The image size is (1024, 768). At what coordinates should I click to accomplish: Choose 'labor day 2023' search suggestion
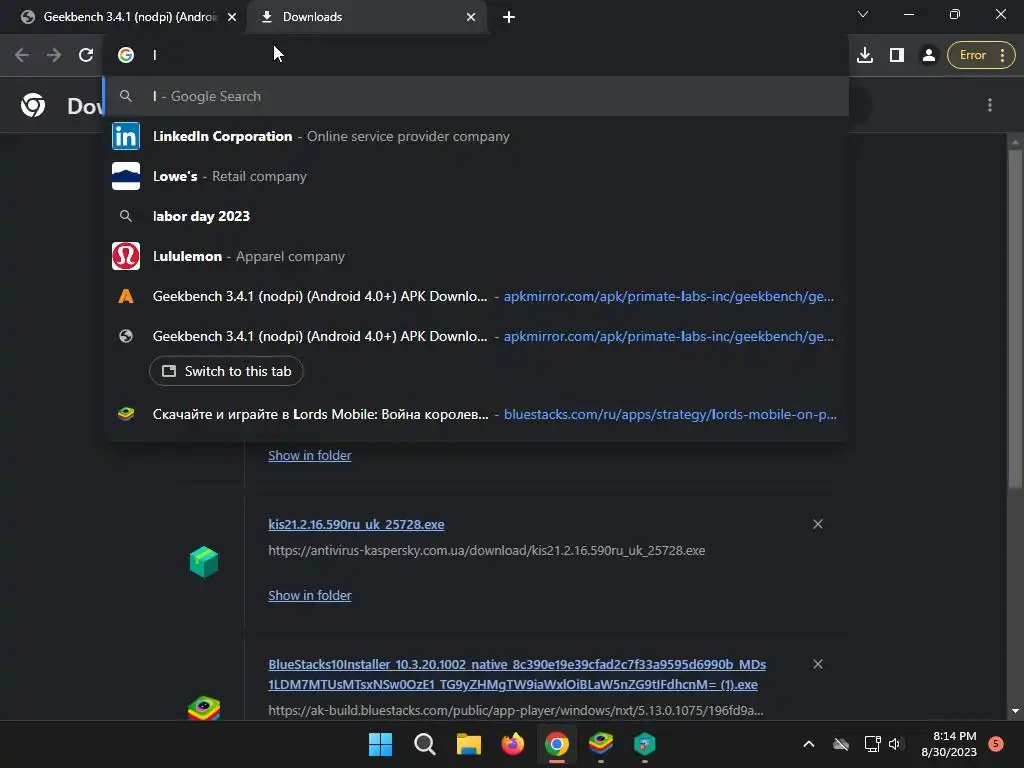(x=476, y=216)
